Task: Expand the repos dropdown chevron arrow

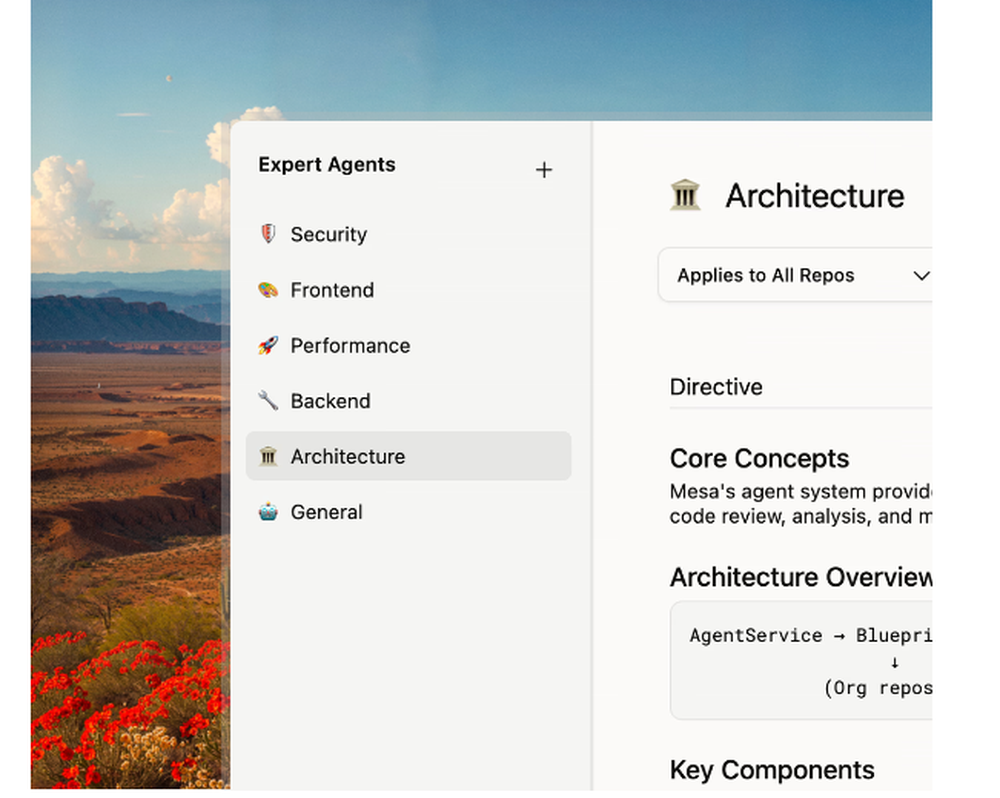Action: tap(921, 276)
